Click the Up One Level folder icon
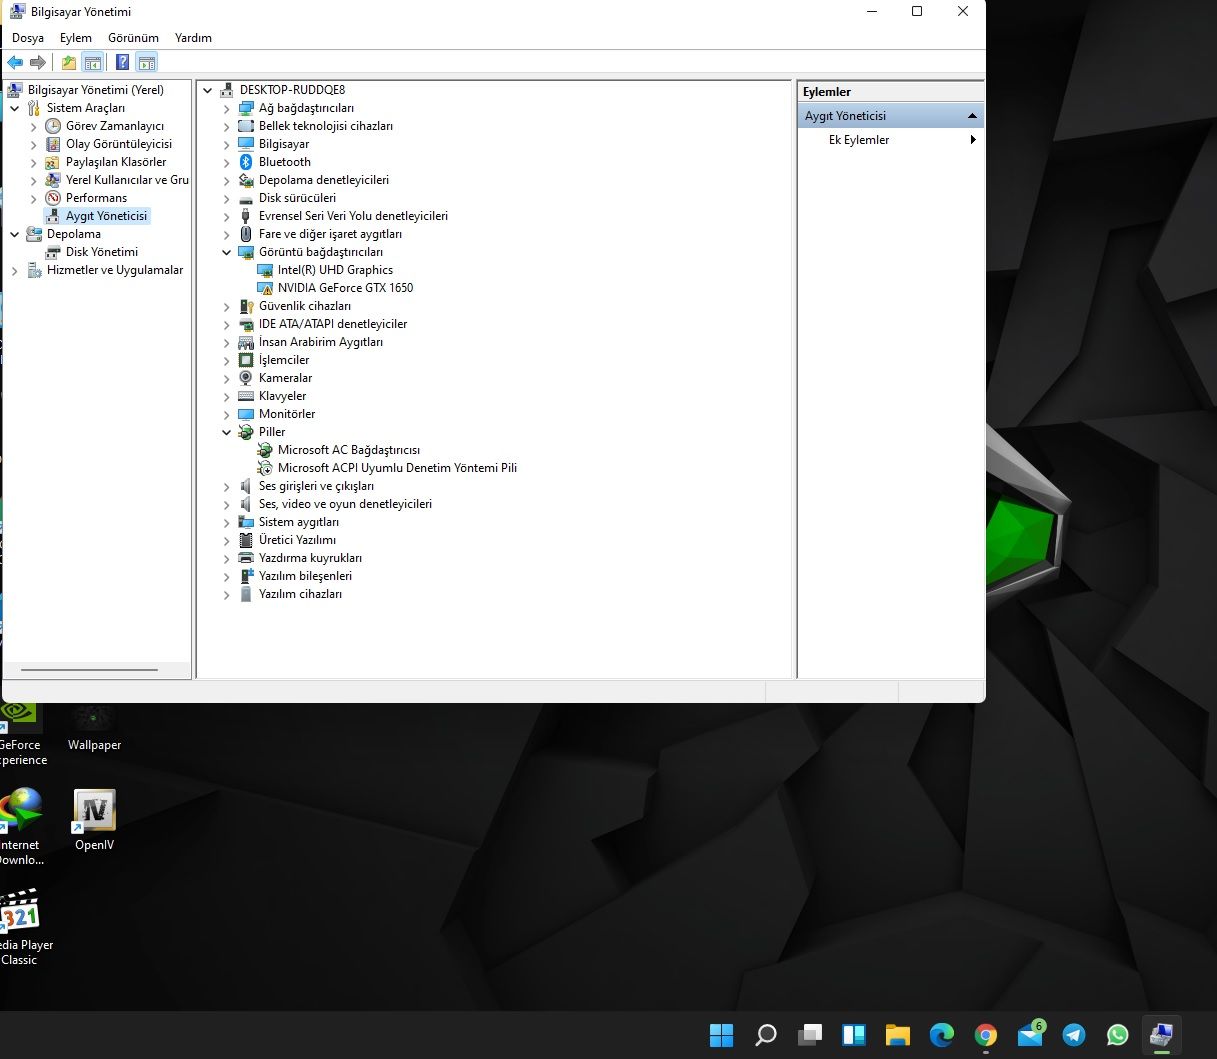 click(68, 63)
